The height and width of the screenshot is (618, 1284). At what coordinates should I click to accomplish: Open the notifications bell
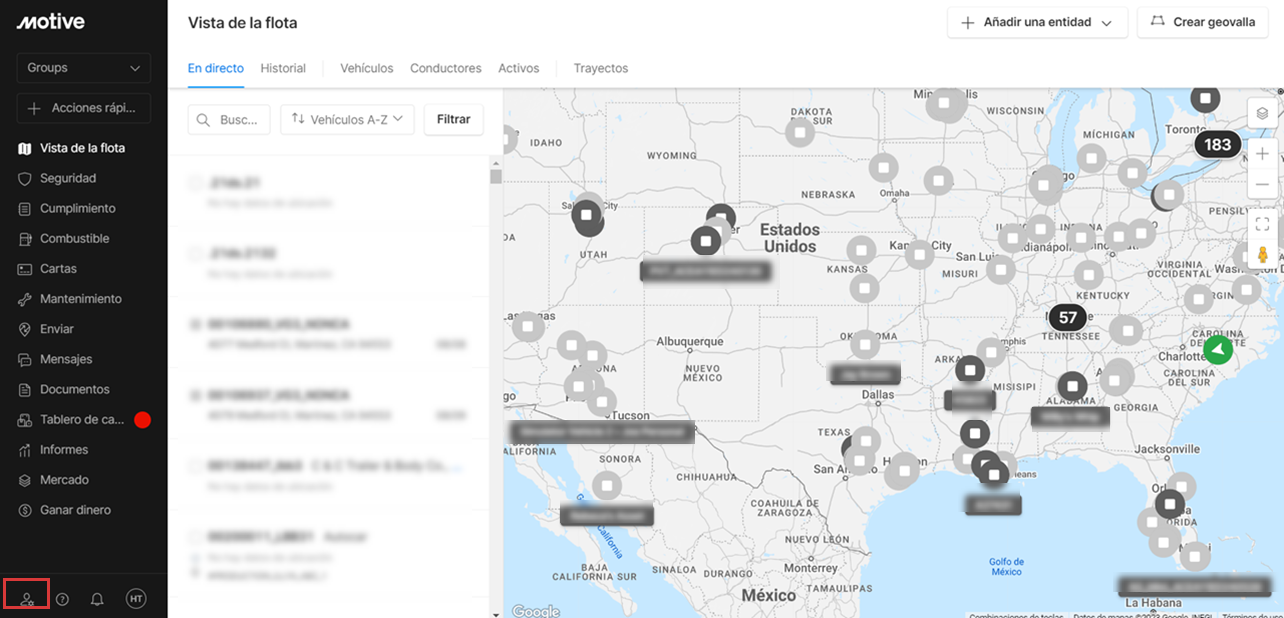[97, 599]
